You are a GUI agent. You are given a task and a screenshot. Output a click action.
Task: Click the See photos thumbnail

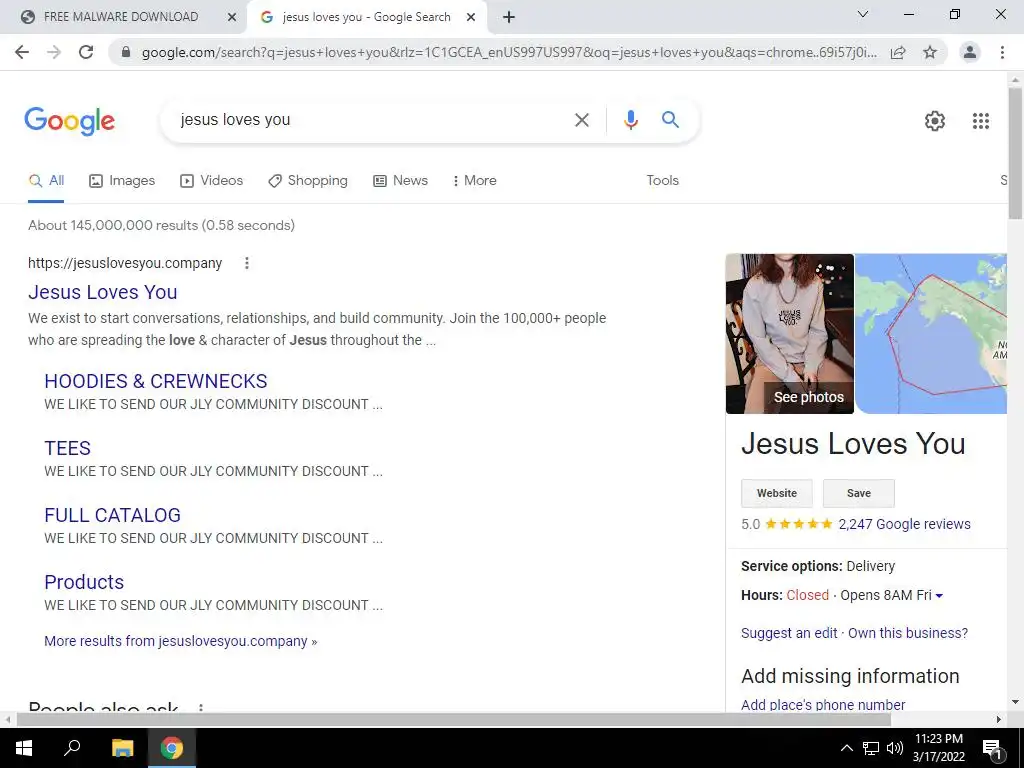[790, 334]
